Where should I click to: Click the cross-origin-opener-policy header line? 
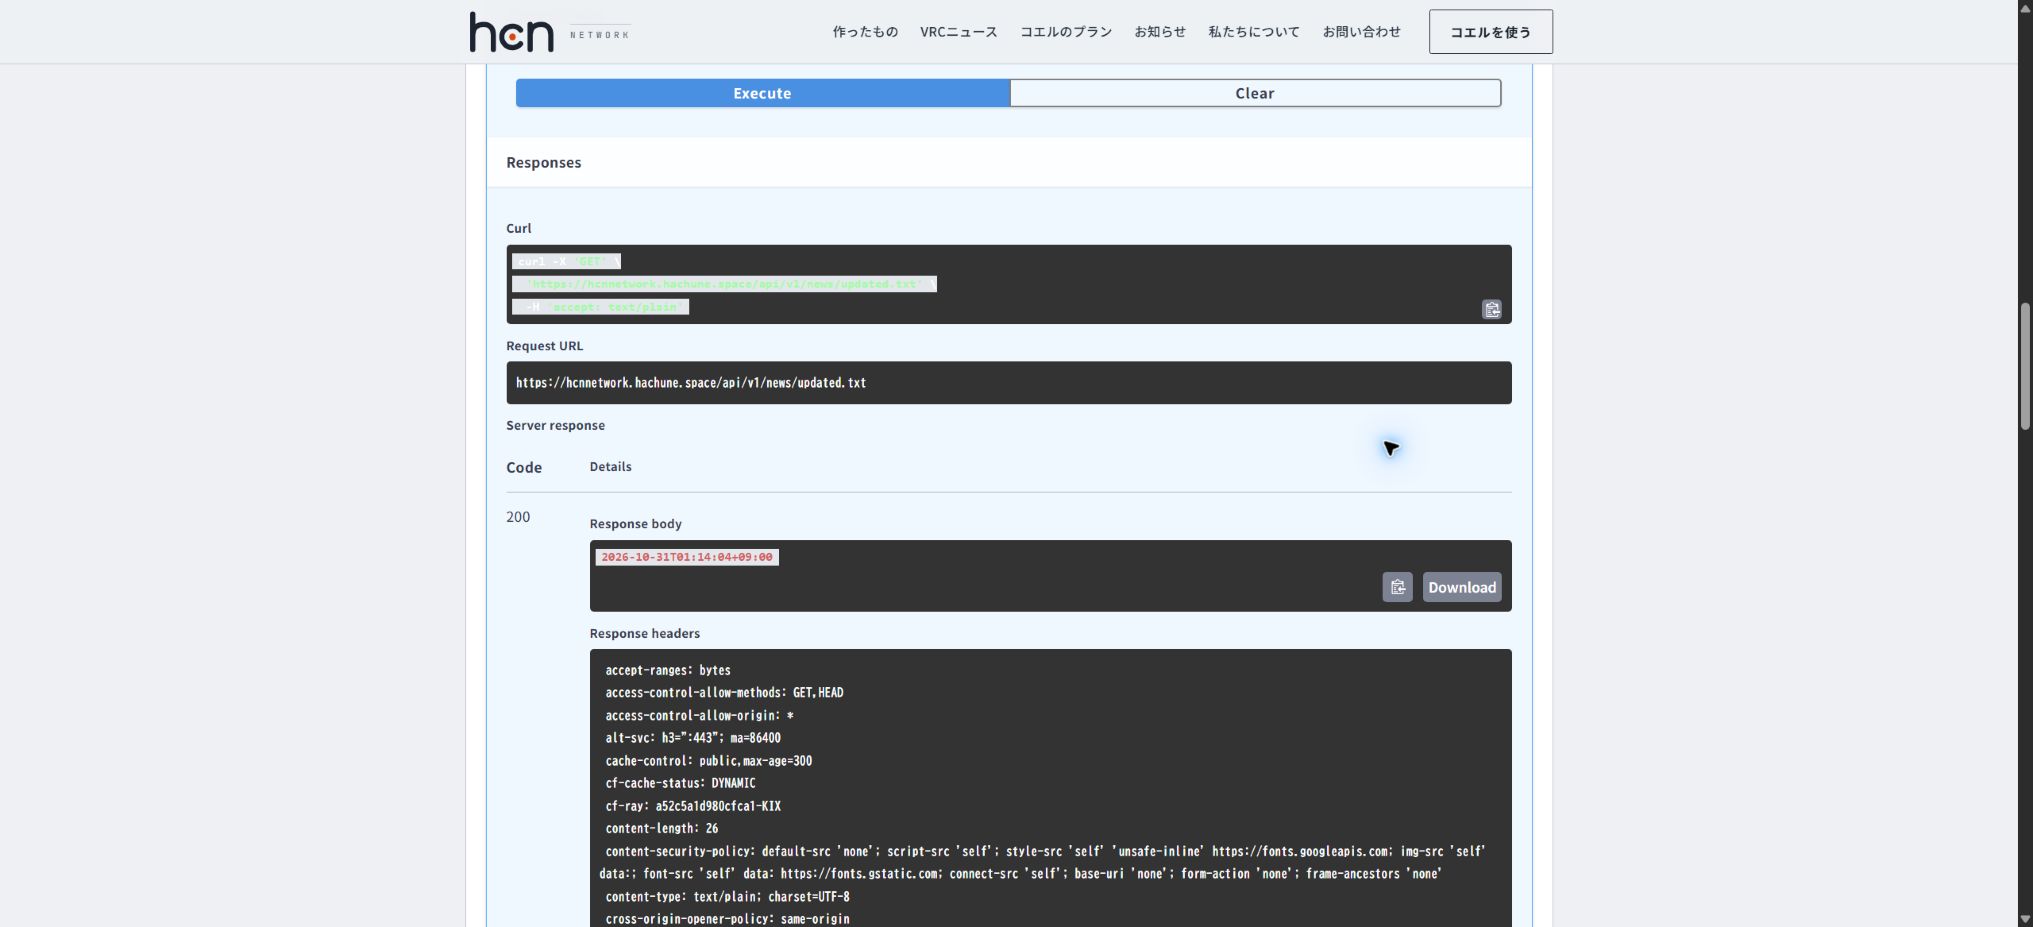click(727, 919)
